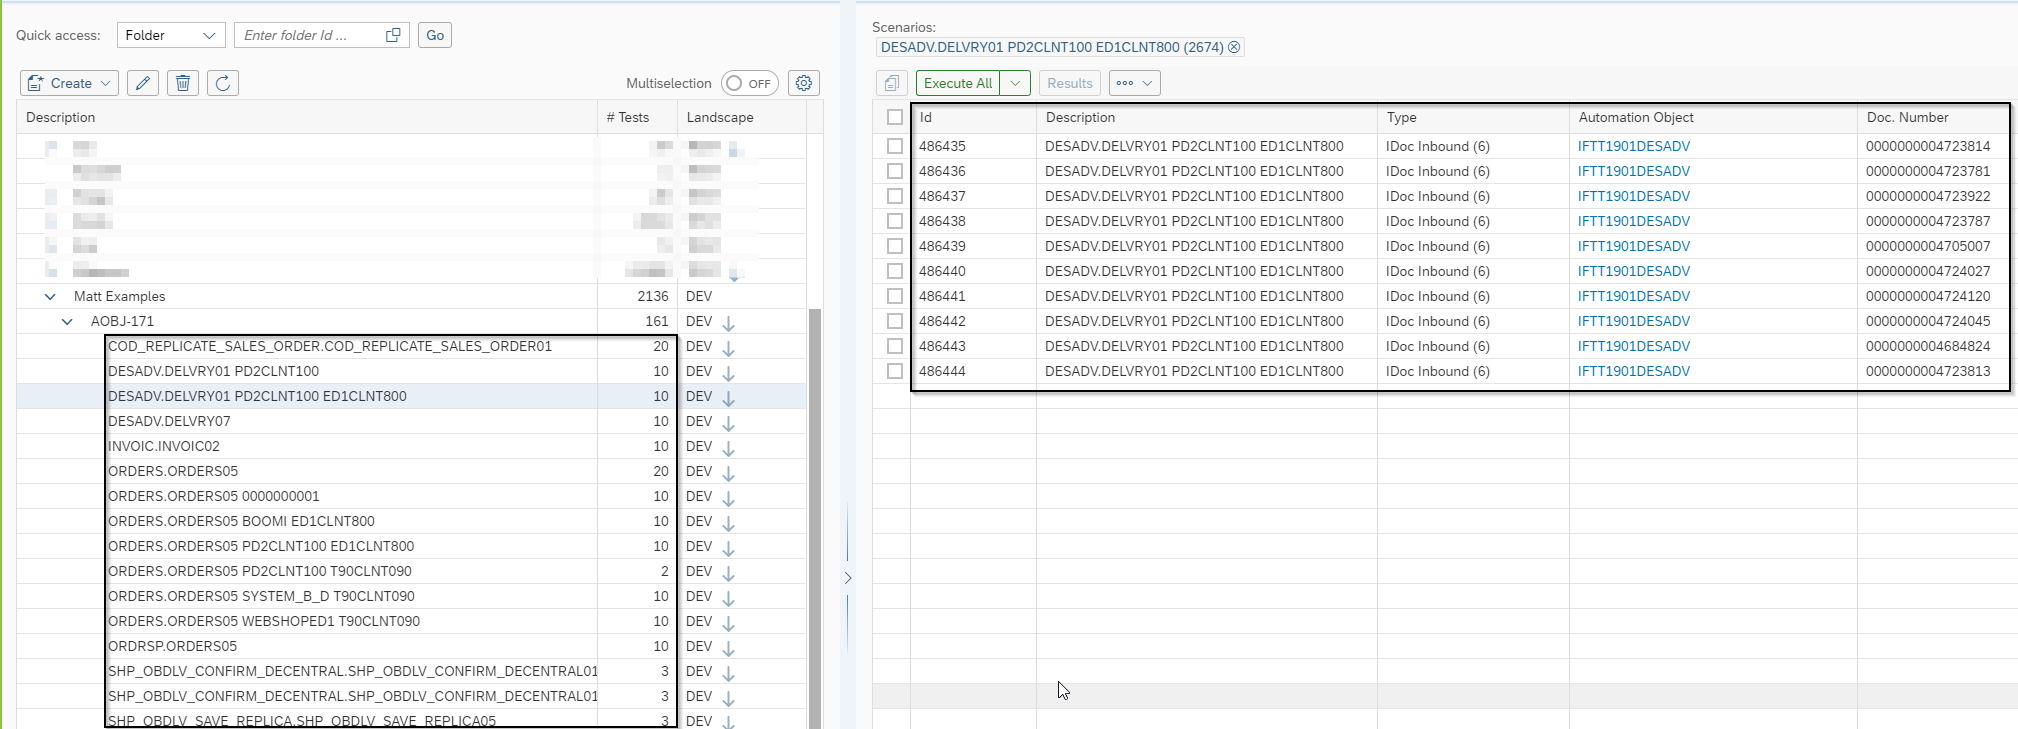Open value help icon in folder Id field
2018x729 pixels.
pos(393,35)
